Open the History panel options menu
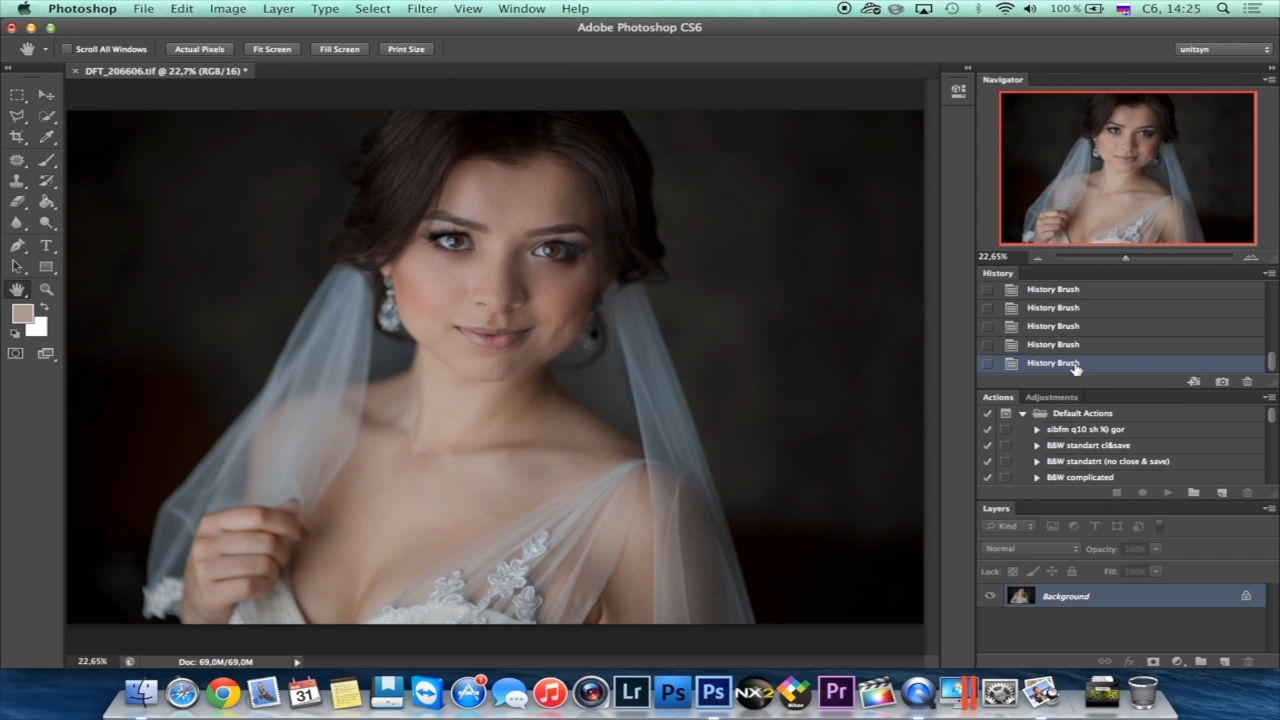 point(1268,273)
